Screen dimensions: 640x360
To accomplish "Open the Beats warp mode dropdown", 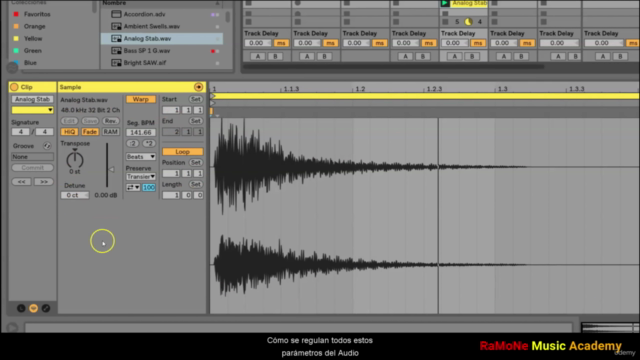I will coord(140,157).
